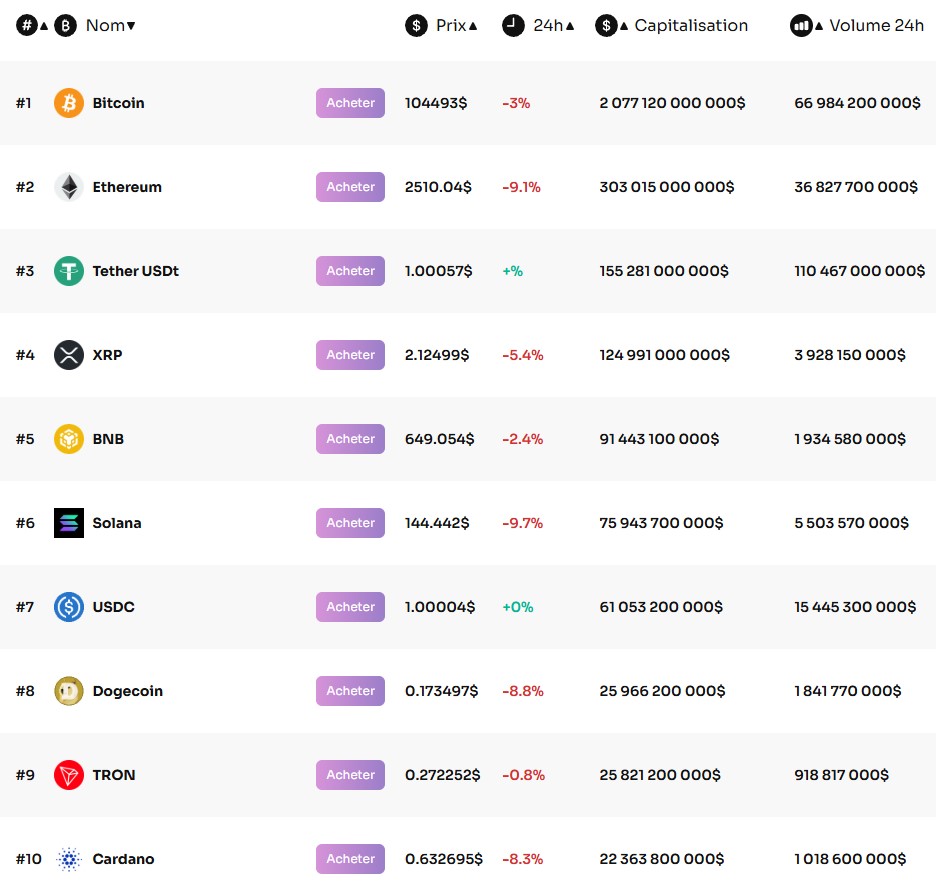Click the BNB coin logo
The height and width of the screenshot is (885, 936).
click(x=68, y=438)
